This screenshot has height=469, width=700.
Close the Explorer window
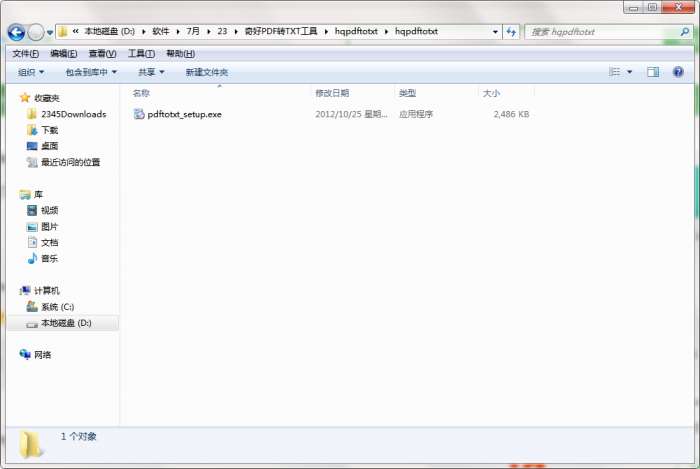coord(679,7)
